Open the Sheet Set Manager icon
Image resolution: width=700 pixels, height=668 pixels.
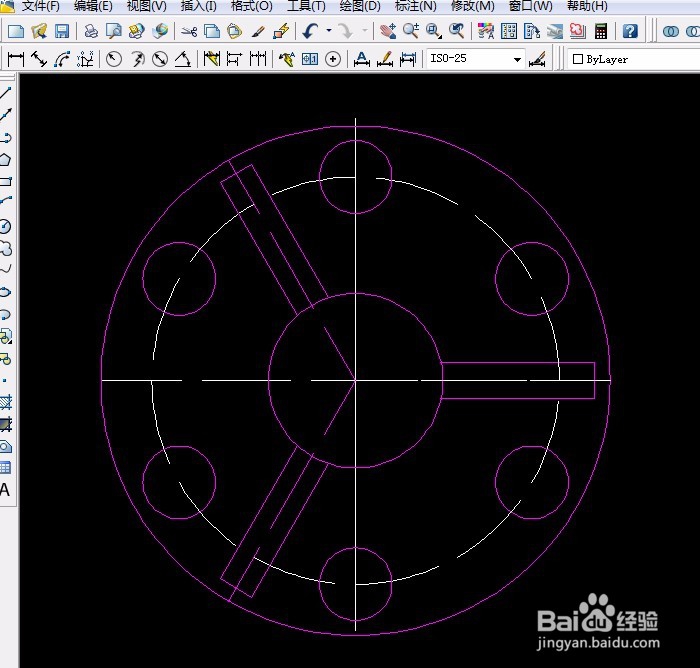pyautogui.click(x=555, y=31)
